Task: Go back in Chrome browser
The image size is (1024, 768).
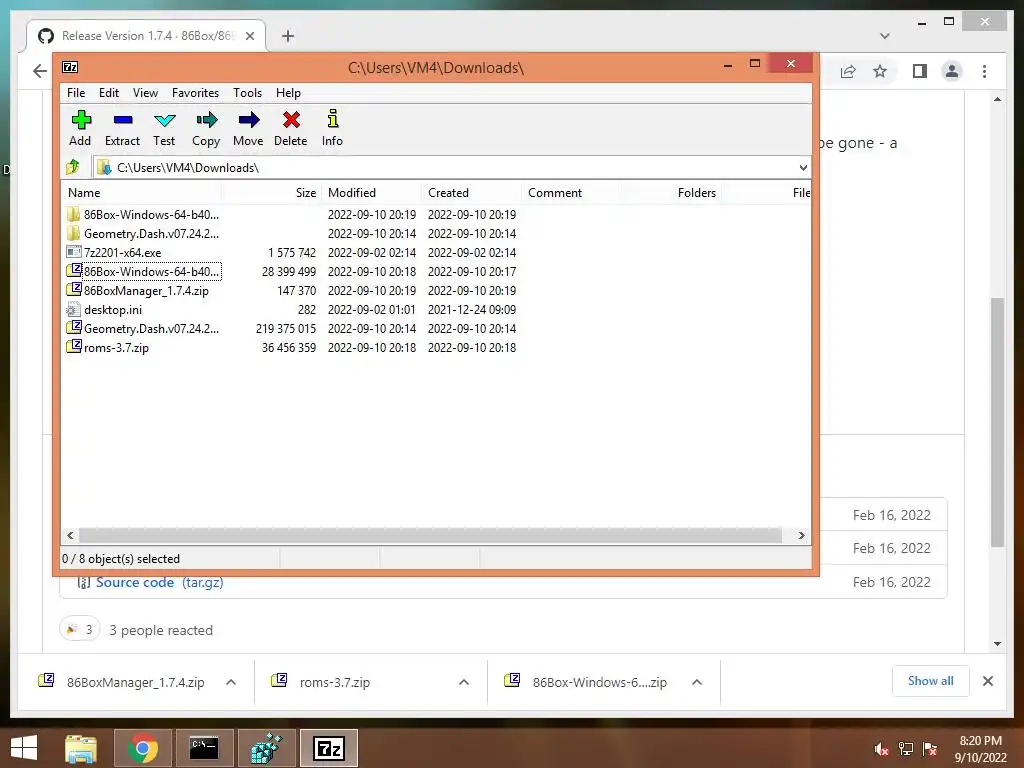Action: pos(40,71)
